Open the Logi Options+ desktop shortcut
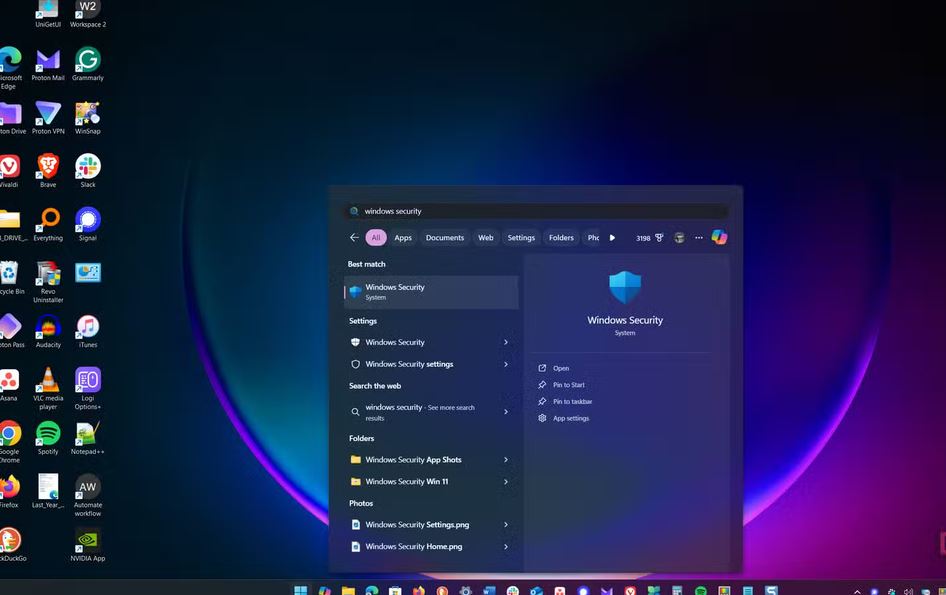This screenshot has height=595, width=946. point(87,389)
